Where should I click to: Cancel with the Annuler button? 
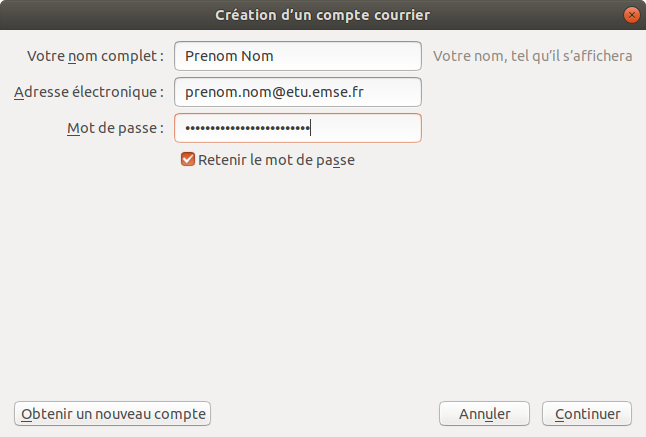[485, 413]
